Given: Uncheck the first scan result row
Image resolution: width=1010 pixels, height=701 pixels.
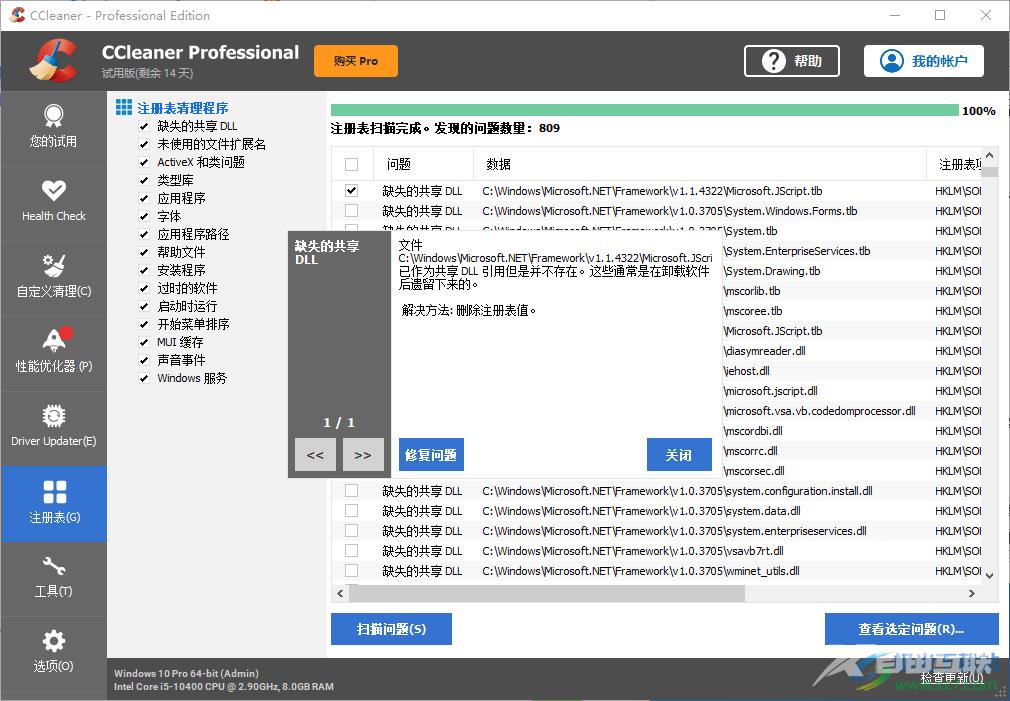Looking at the screenshot, I should 352,190.
